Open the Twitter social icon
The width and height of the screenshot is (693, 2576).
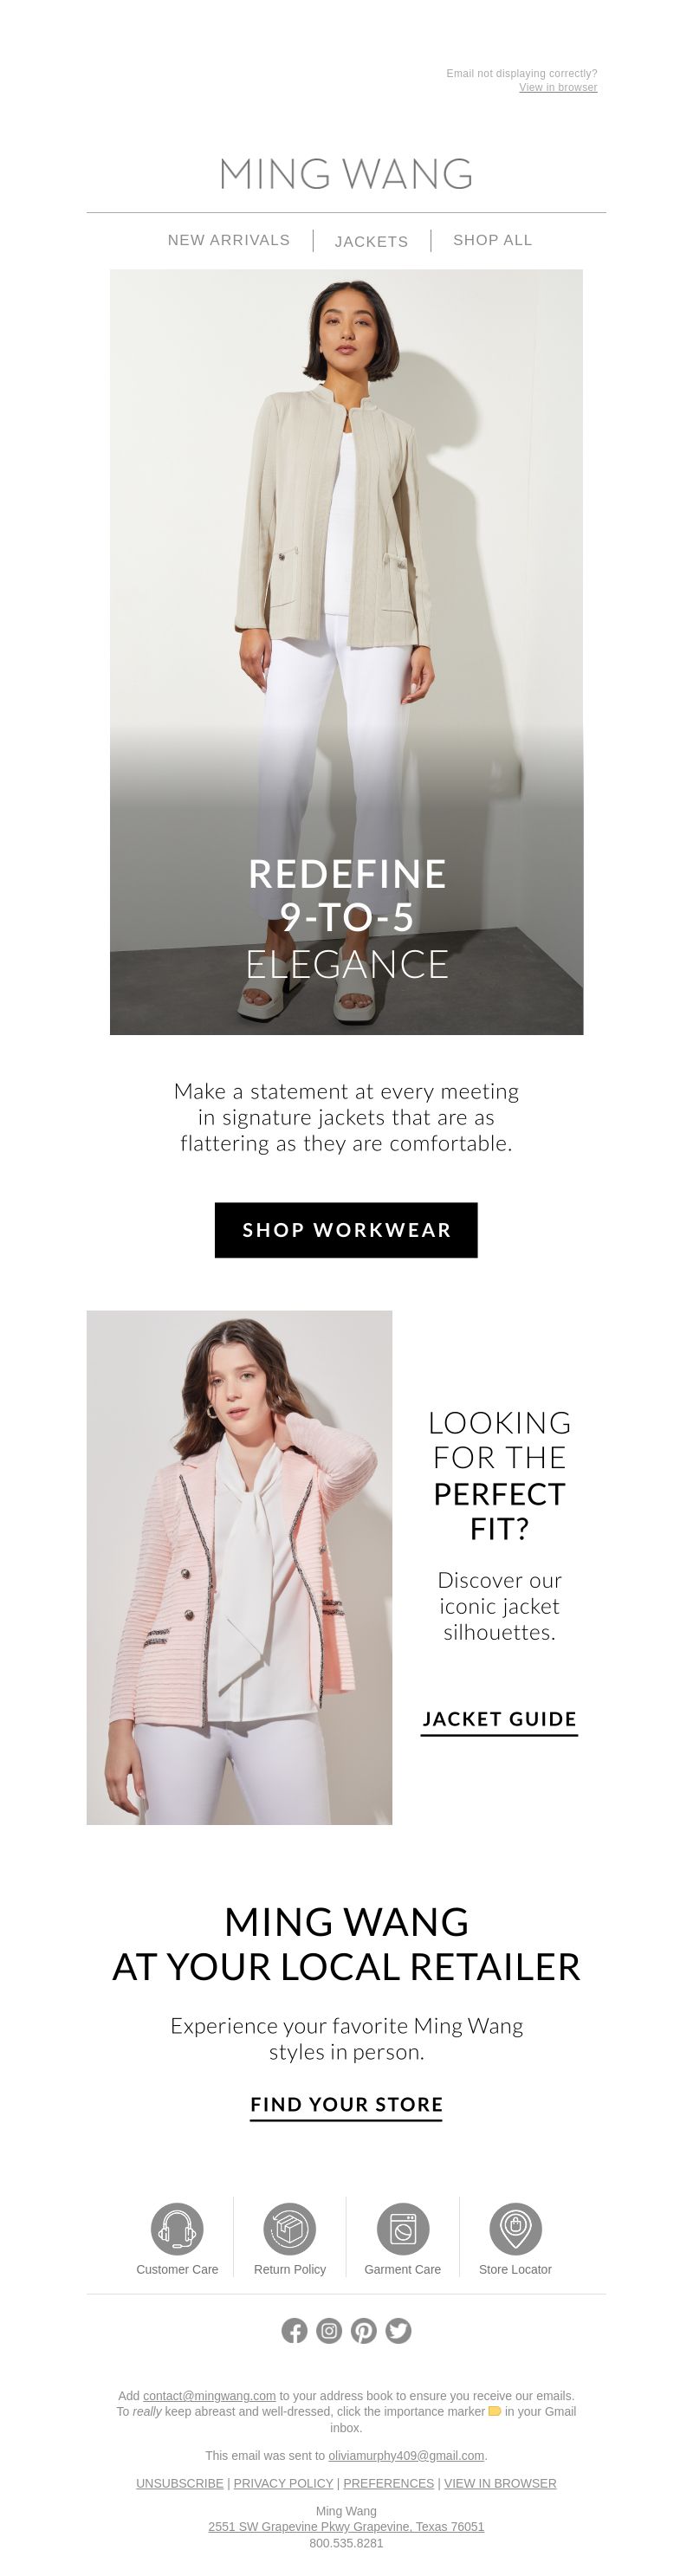coord(398,2331)
